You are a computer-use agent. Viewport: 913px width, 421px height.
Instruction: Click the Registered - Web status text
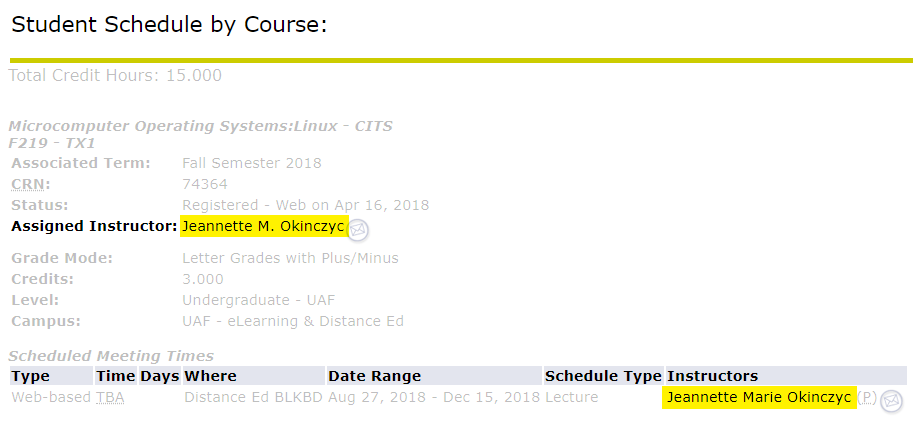pyautogui.click(x=305, y=205)
